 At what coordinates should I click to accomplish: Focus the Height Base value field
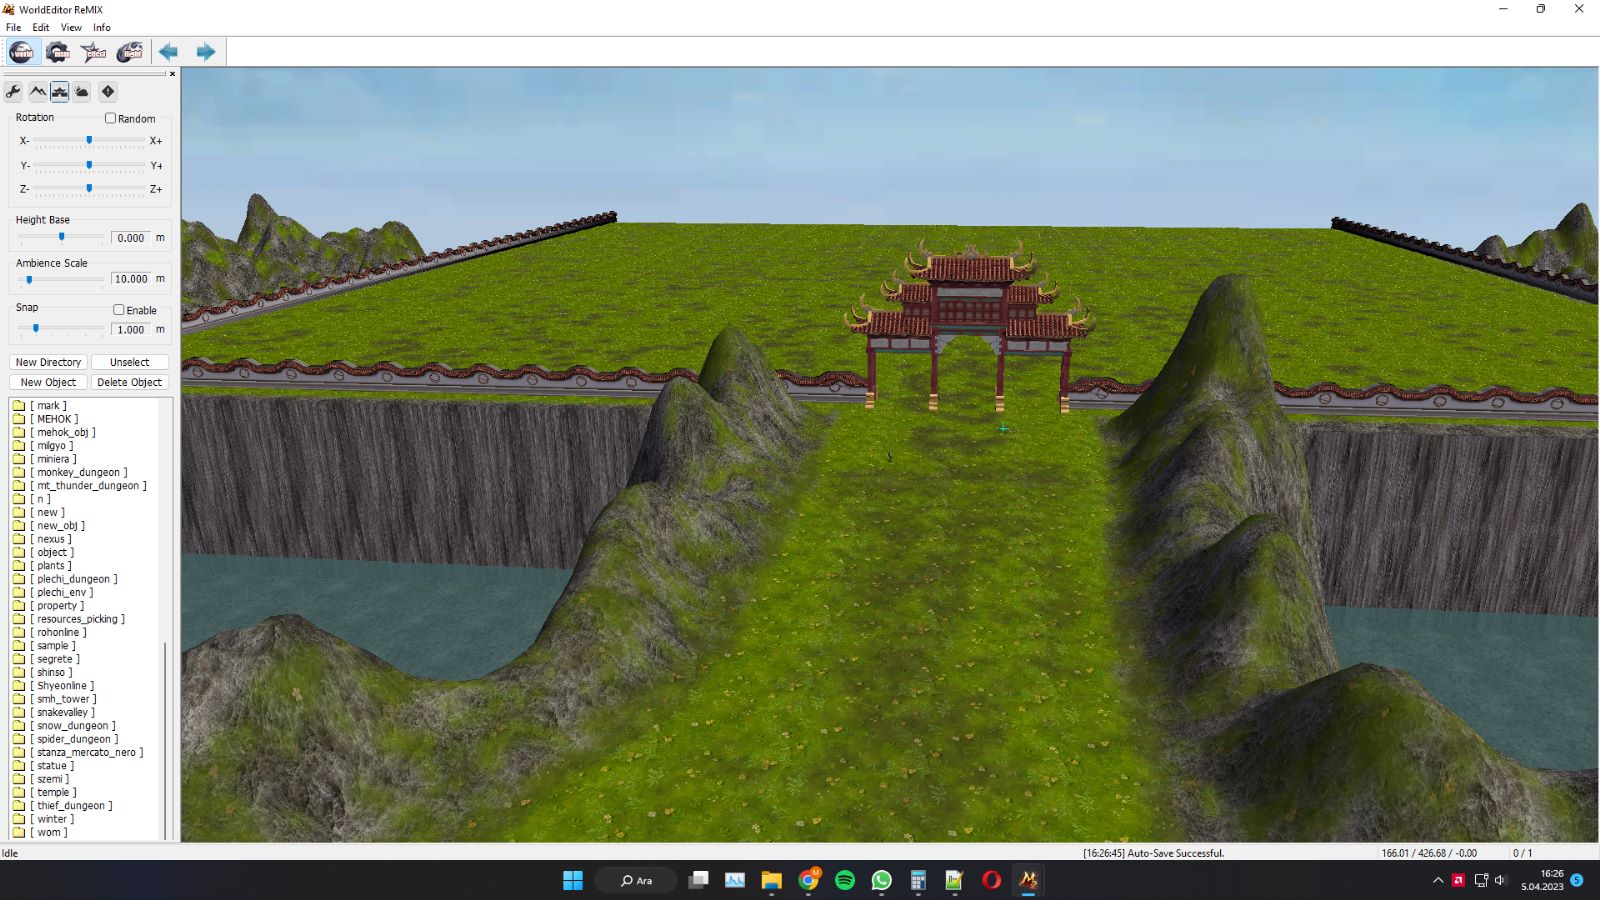click(x=130, y=238)
